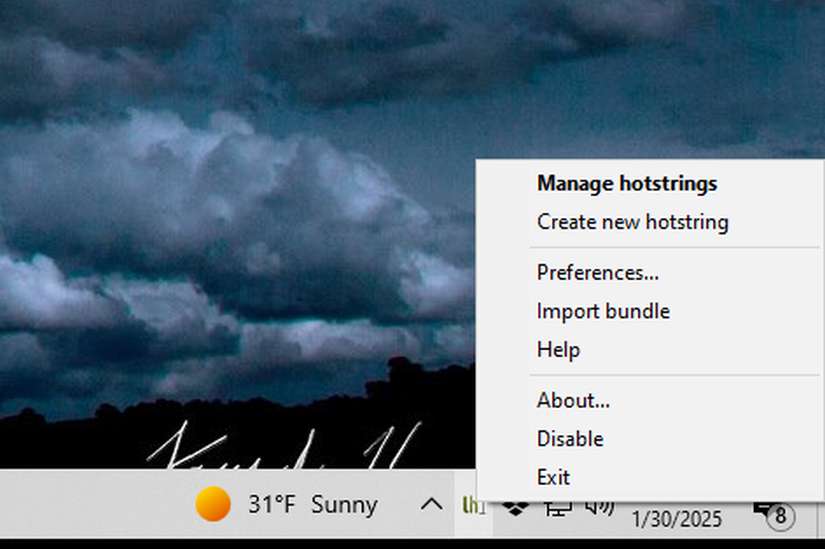Click the orange sun weather icon
Viewport: 825px width, 549px height.
(x=213, y=504)
